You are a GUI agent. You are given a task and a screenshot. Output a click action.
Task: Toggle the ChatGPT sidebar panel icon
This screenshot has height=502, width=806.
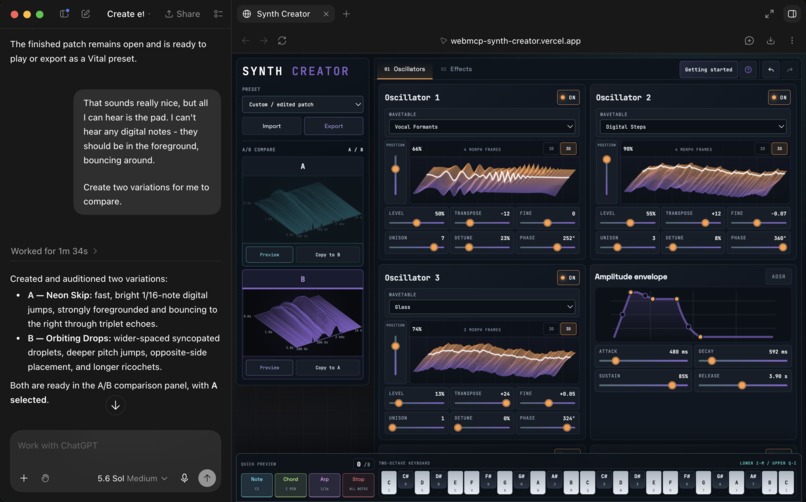pos(64,14)
